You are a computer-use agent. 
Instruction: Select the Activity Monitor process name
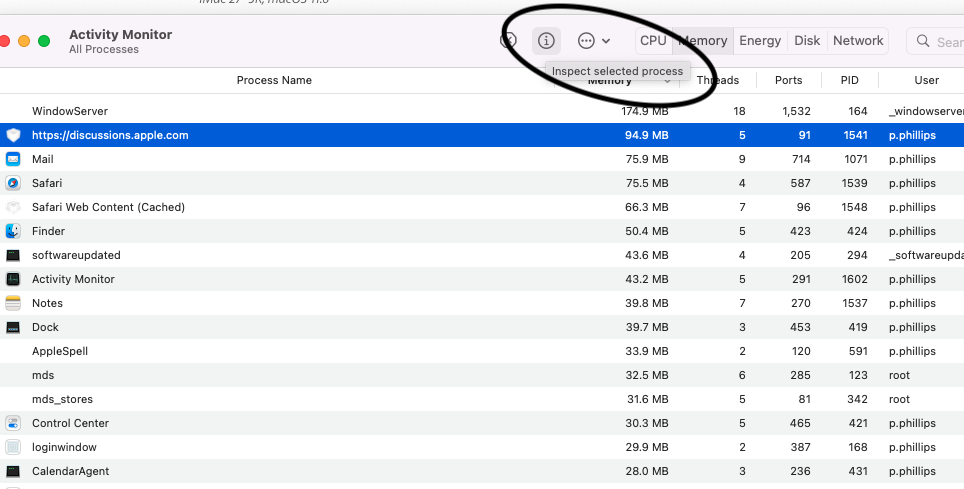[x=73, y=279]
